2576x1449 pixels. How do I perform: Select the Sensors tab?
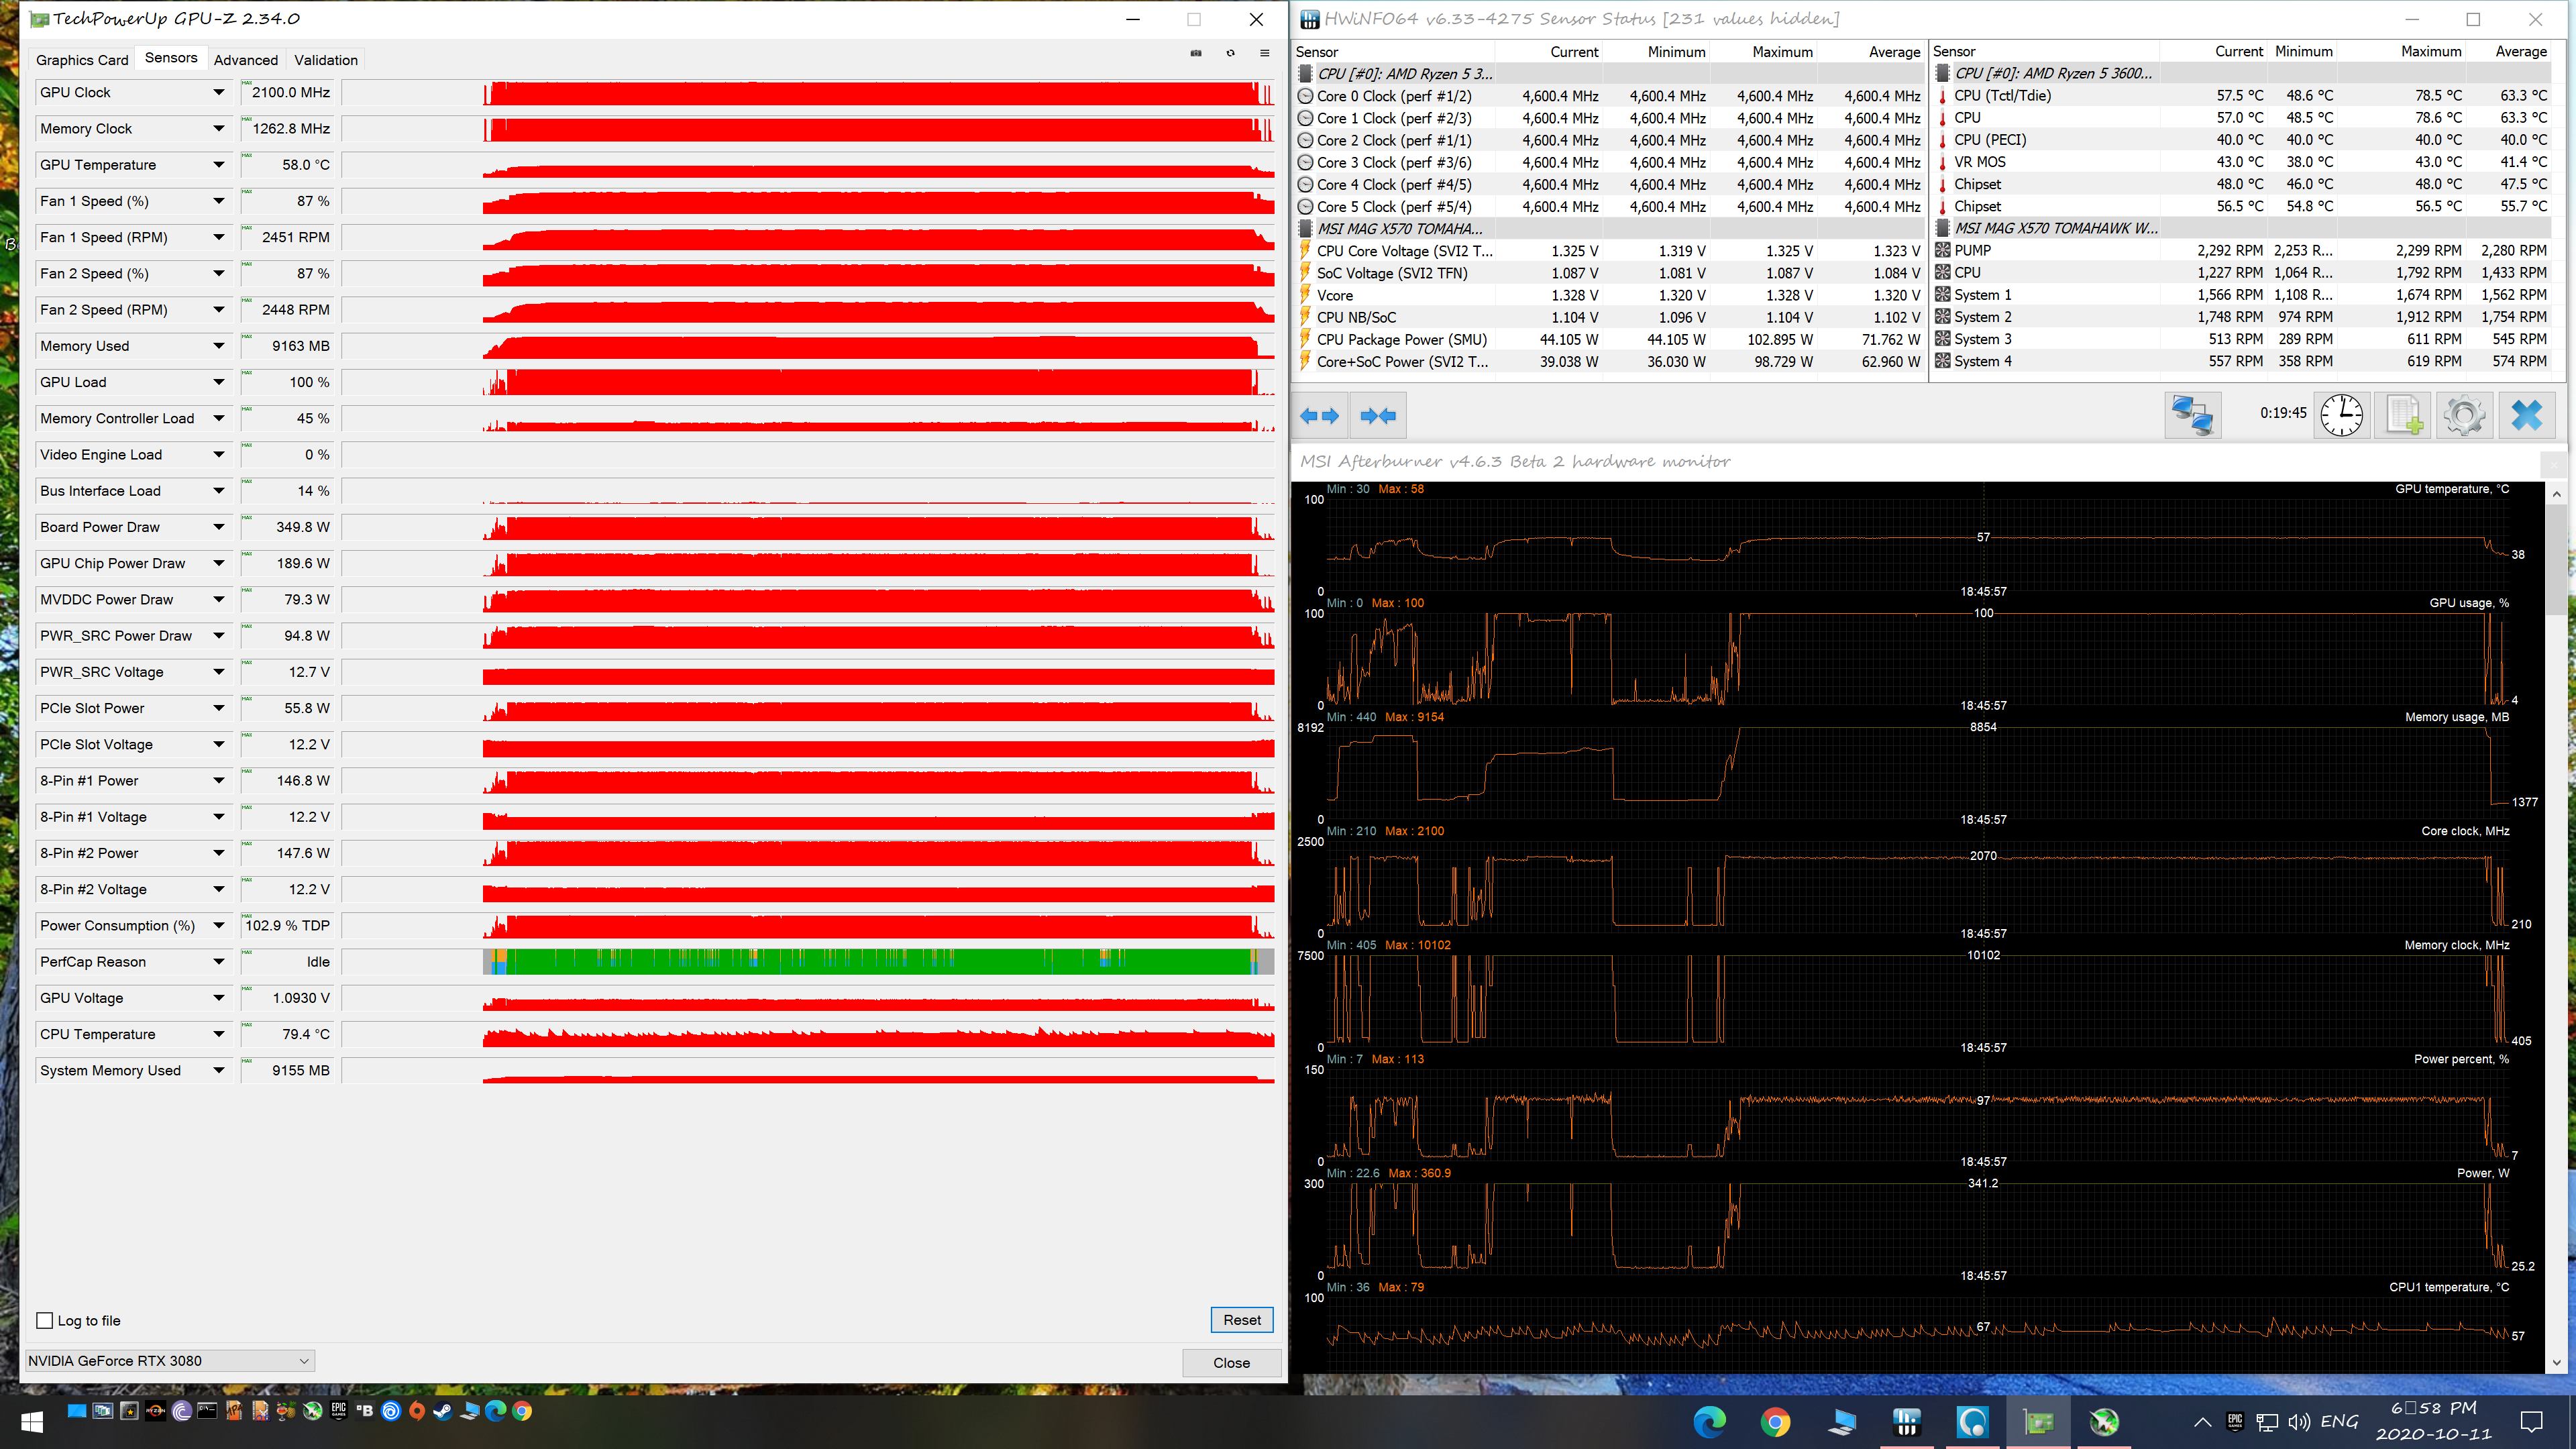tap(171, 58)
